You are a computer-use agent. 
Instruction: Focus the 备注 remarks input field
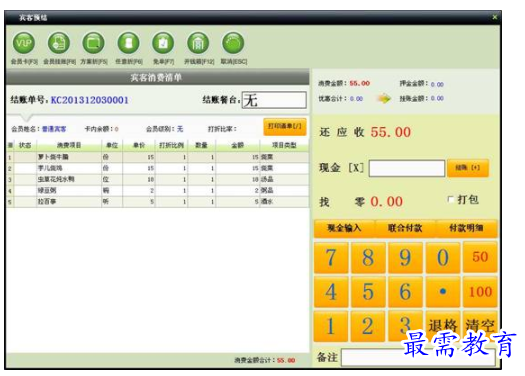click(x=418, y=358)
